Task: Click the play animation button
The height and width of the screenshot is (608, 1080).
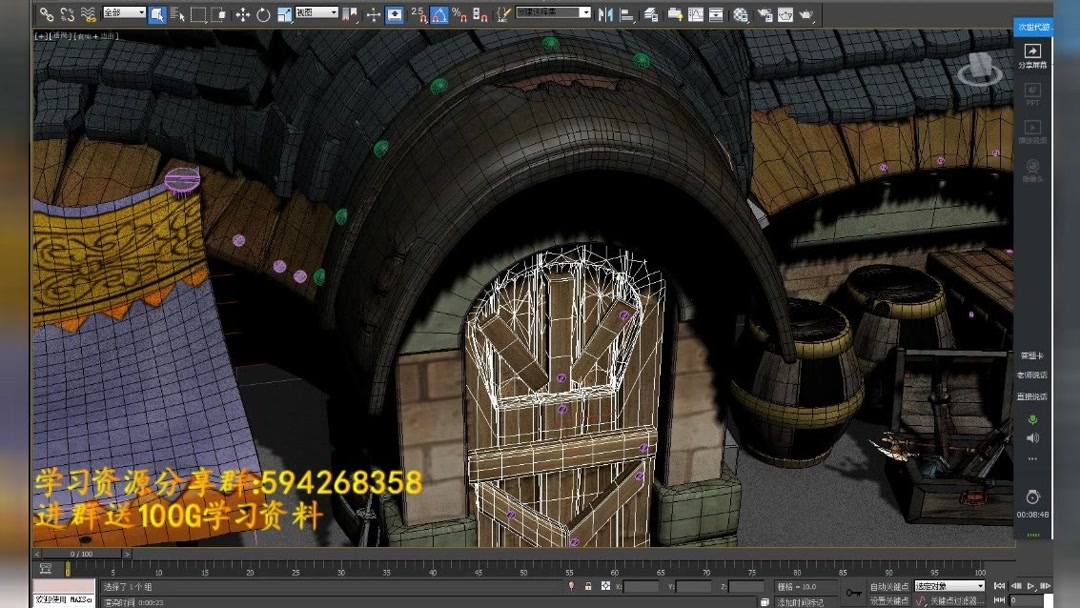Action: [1032, 585]
